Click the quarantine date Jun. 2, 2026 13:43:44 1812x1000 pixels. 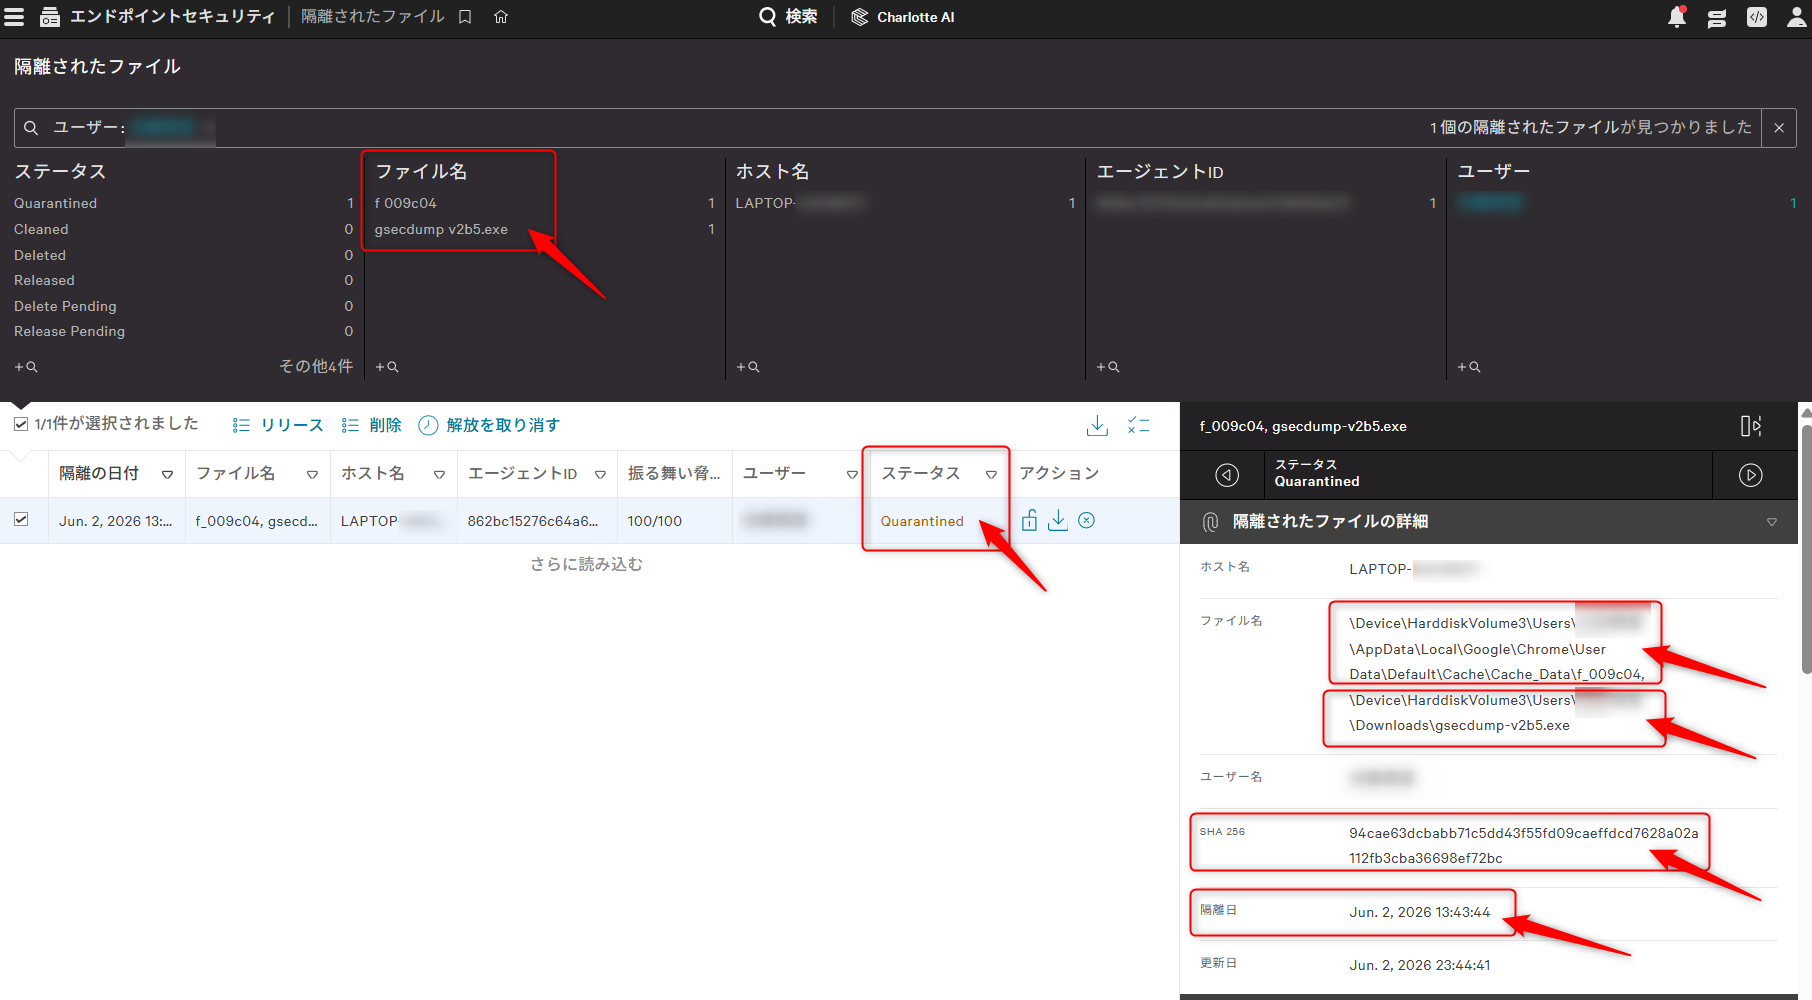pos(1420,912)
